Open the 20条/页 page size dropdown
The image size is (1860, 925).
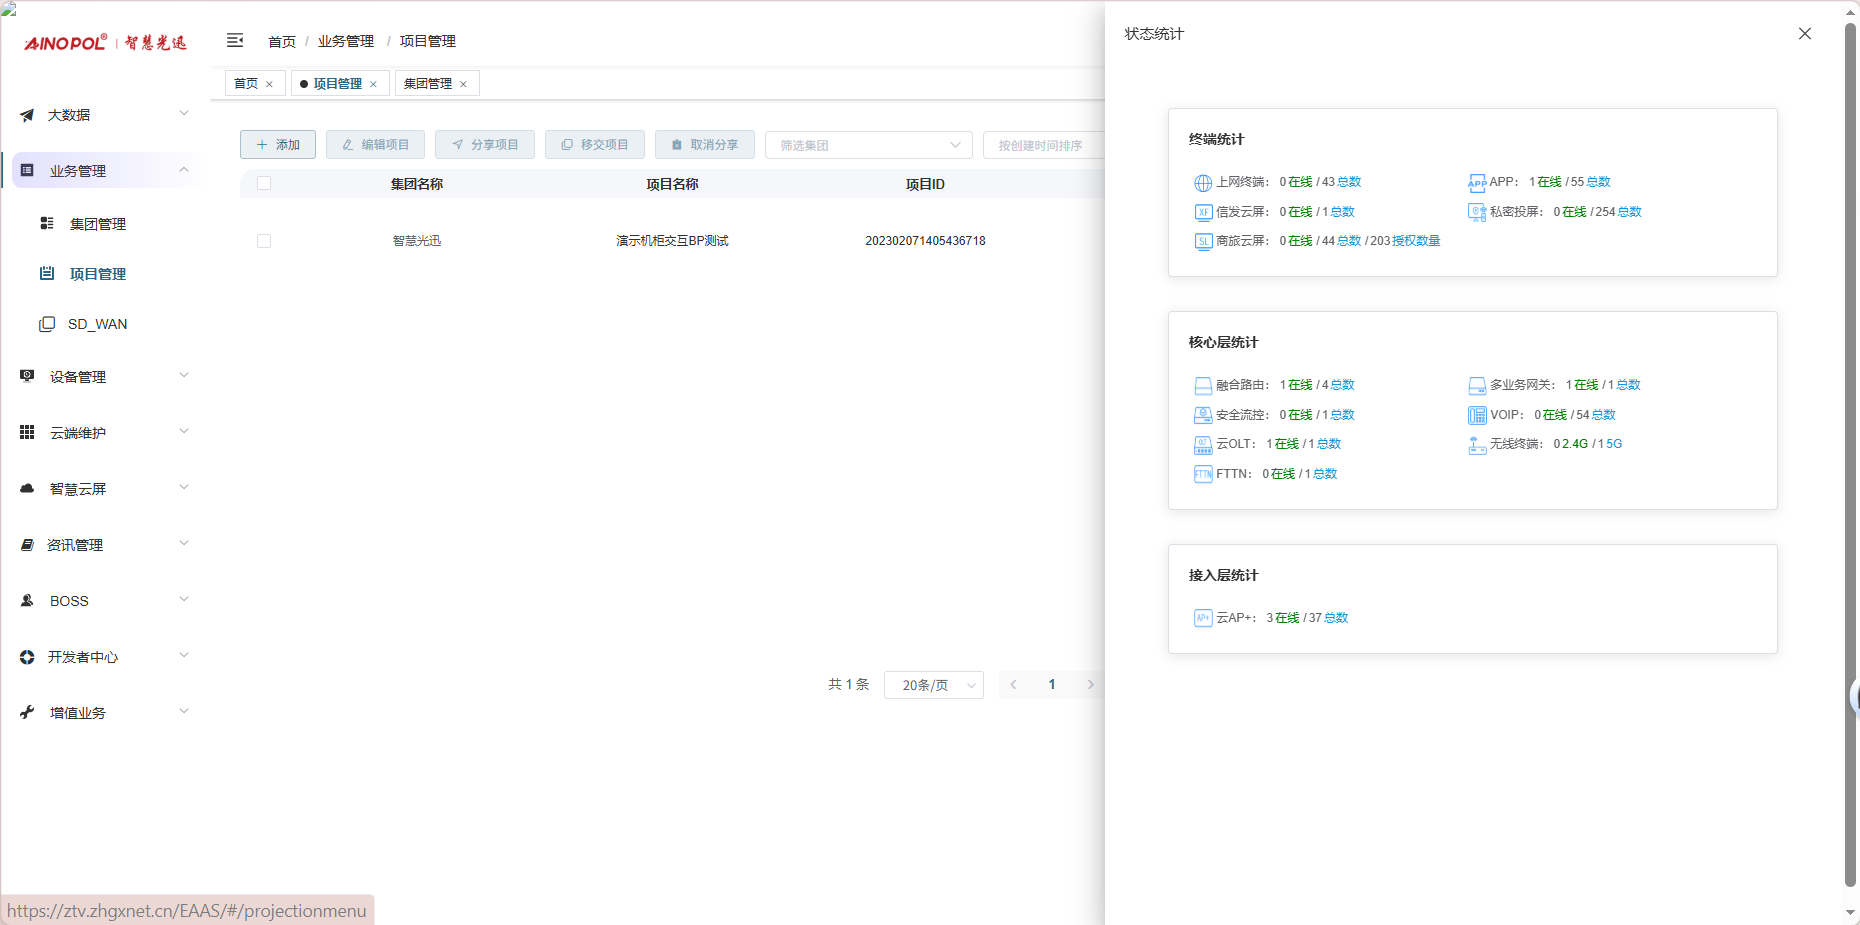(x=933, y=685)
